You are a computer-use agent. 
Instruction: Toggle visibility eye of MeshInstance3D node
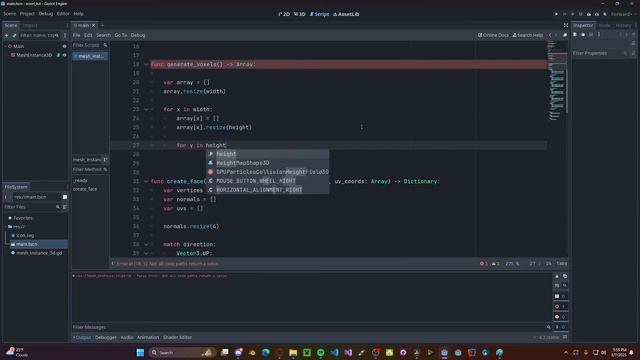coord(64,55)
